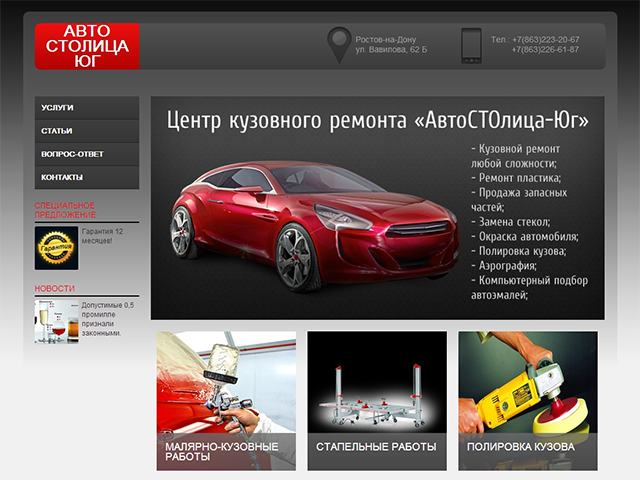Click the Ремонт пластика list entry
Image resolution: width=640 pixels, height=480 pixels.
tap(516, 178)
